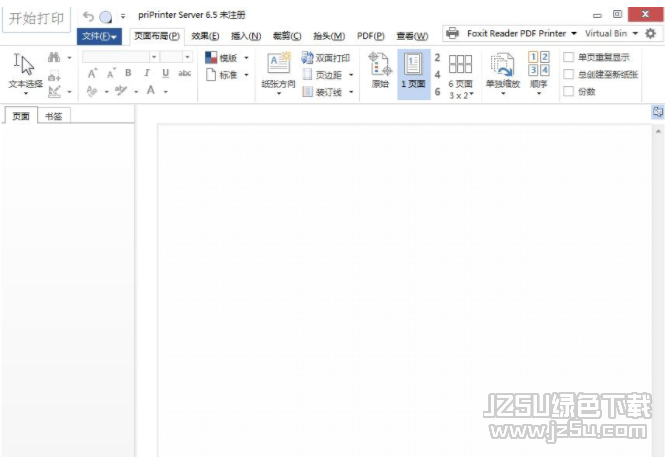Viewport: 665px width, 457px height.
Task: Expand the font size dropdown
Action: click(x=187, y=57)
